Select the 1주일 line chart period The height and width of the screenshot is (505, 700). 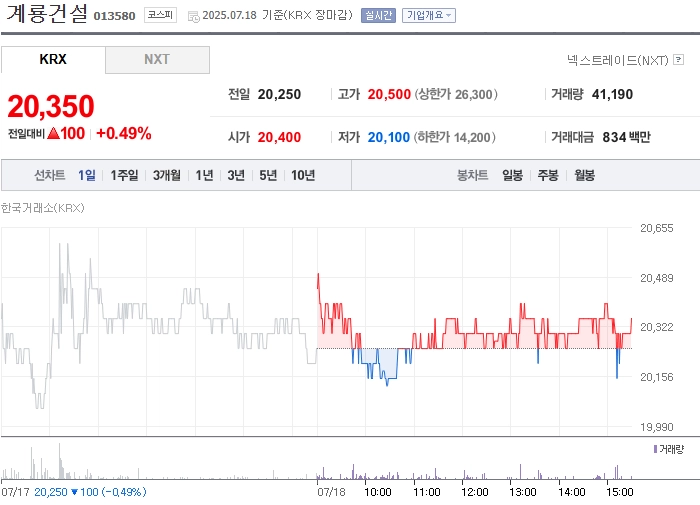[124, 175]
